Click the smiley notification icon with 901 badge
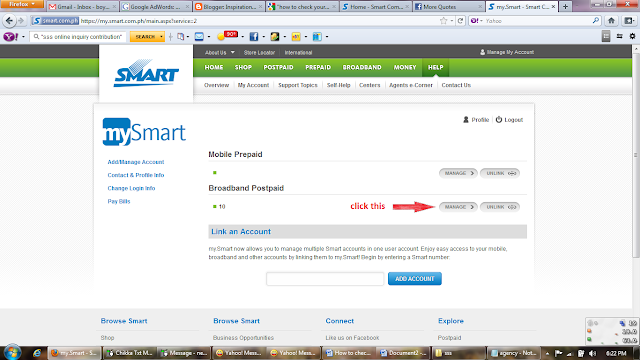Image resolution: width=640 pixels, height=360 pixels. pos(227,36)
